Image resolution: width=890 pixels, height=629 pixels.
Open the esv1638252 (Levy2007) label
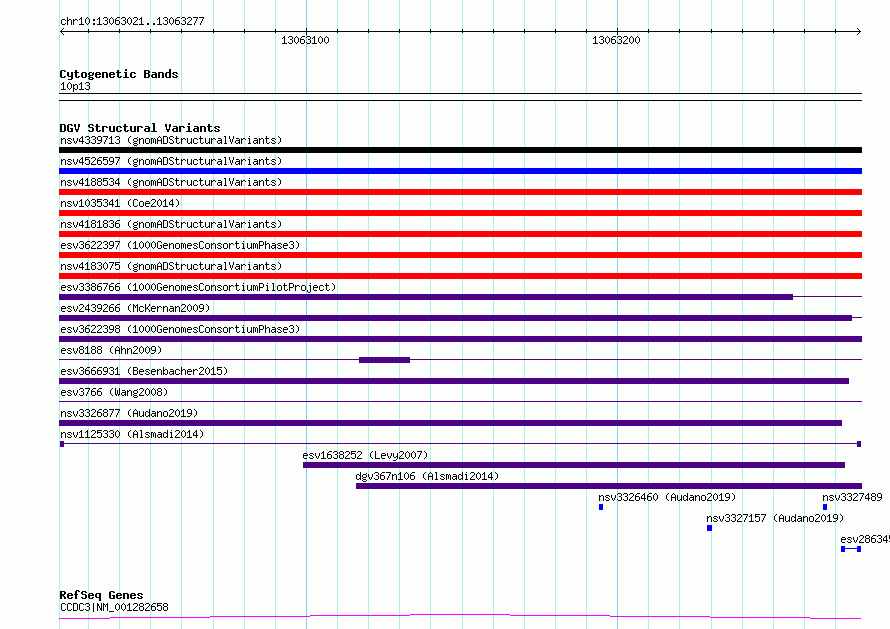(x=365, y=455)
